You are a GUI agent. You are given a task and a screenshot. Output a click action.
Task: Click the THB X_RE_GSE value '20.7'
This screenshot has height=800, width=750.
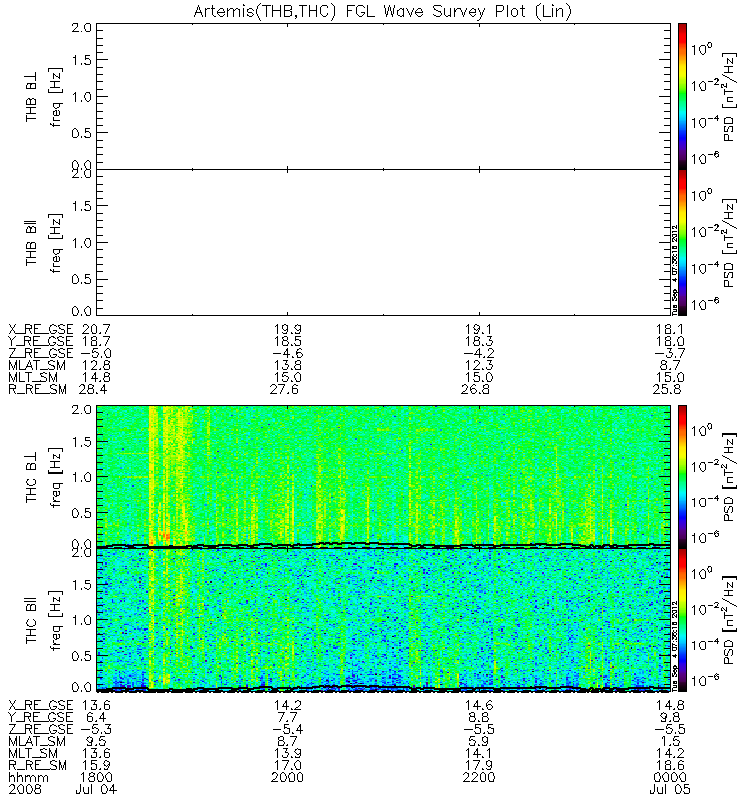click(96, 330)
